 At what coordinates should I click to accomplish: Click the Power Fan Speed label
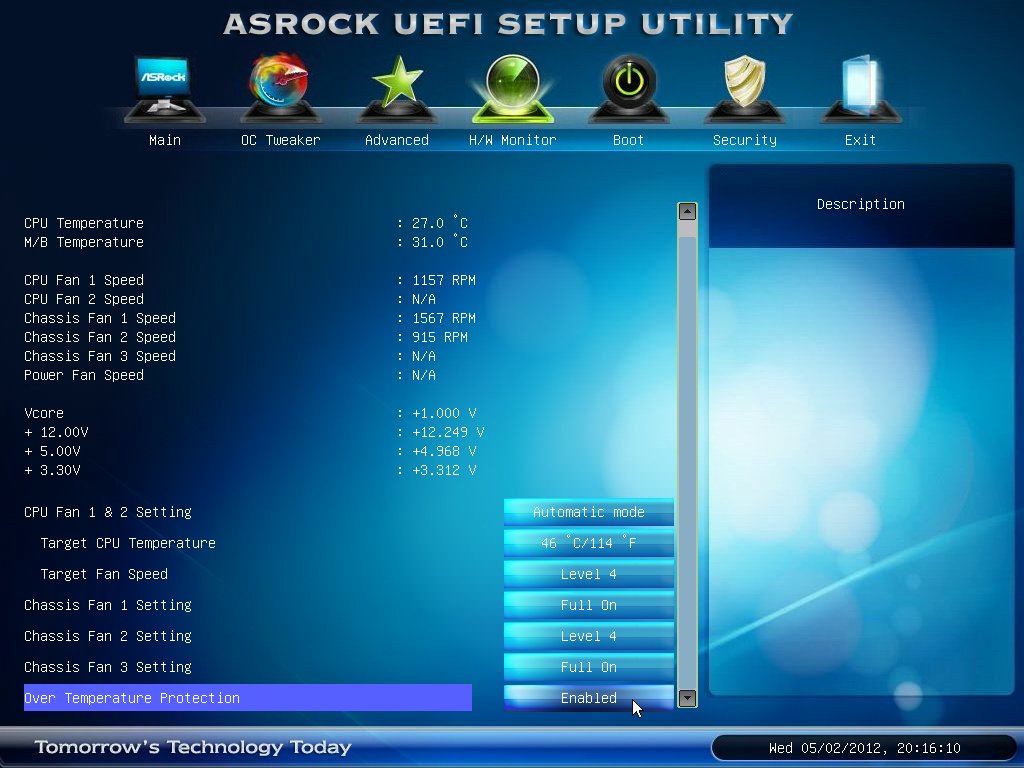click(84, 375)
